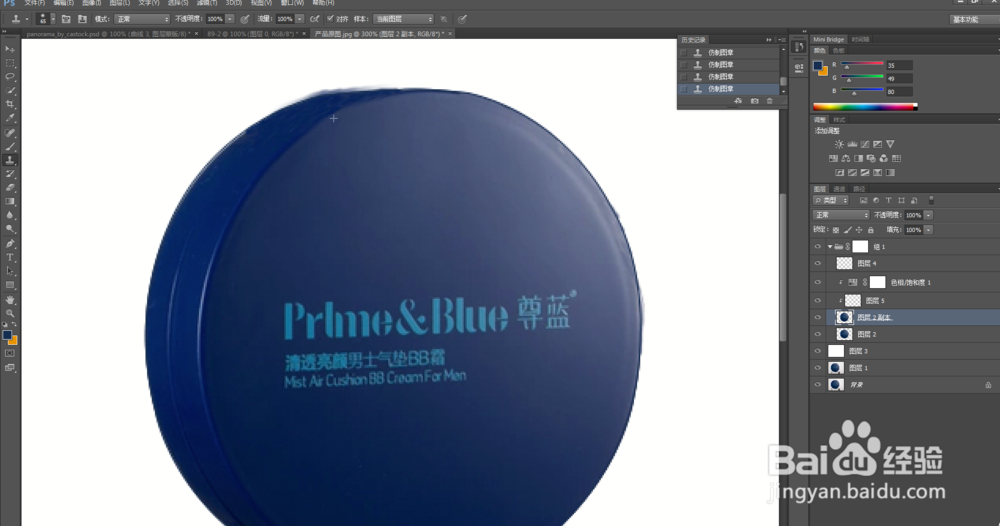1000x526 pixels.
Task: Select the Clone Stamp tool in toolbox
Action: (x=10, y=160)
